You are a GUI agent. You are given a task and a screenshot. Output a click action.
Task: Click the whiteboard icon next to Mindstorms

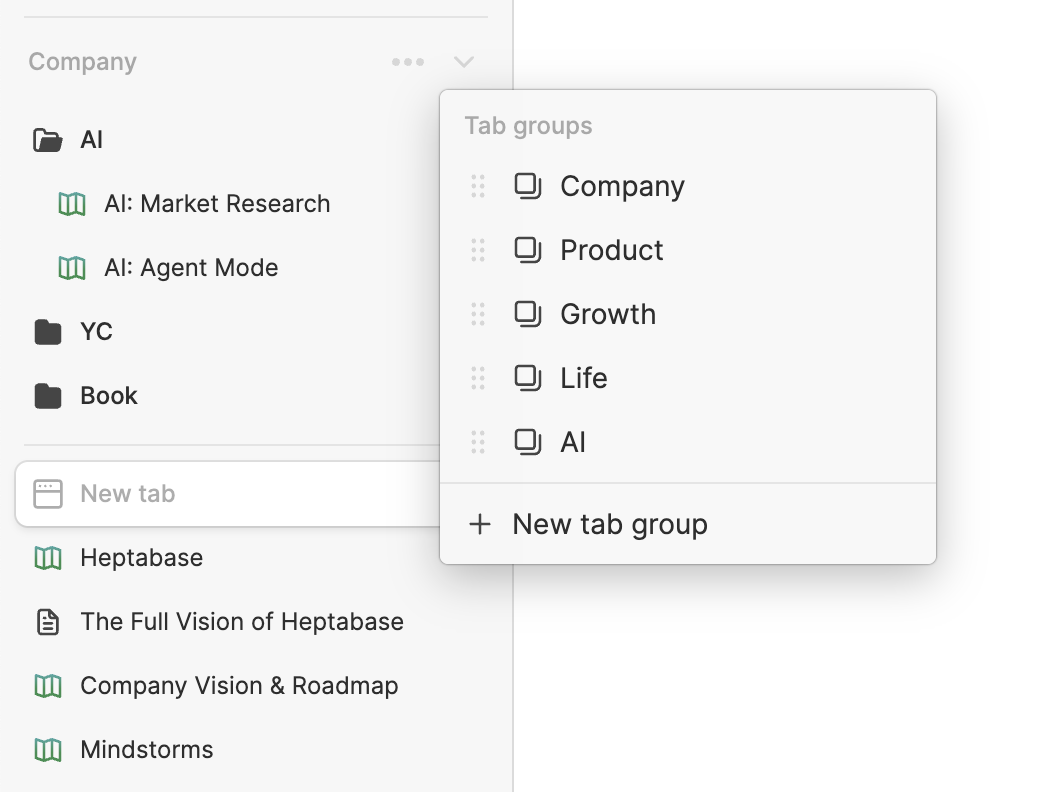(x=47, y=750)
